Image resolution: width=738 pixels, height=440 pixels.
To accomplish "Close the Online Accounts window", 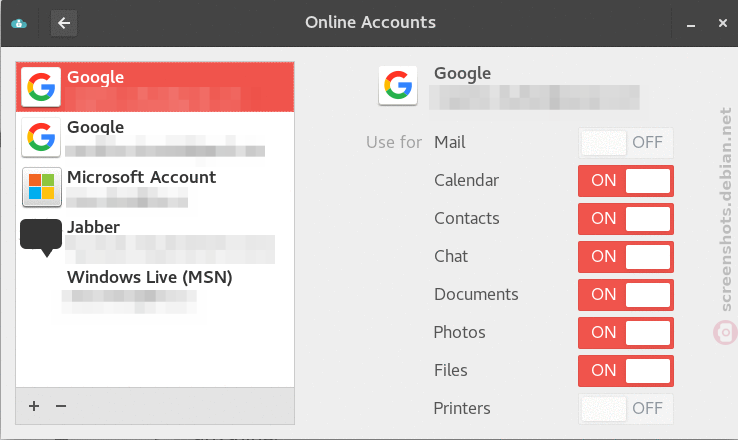I will tap(723, 23).
